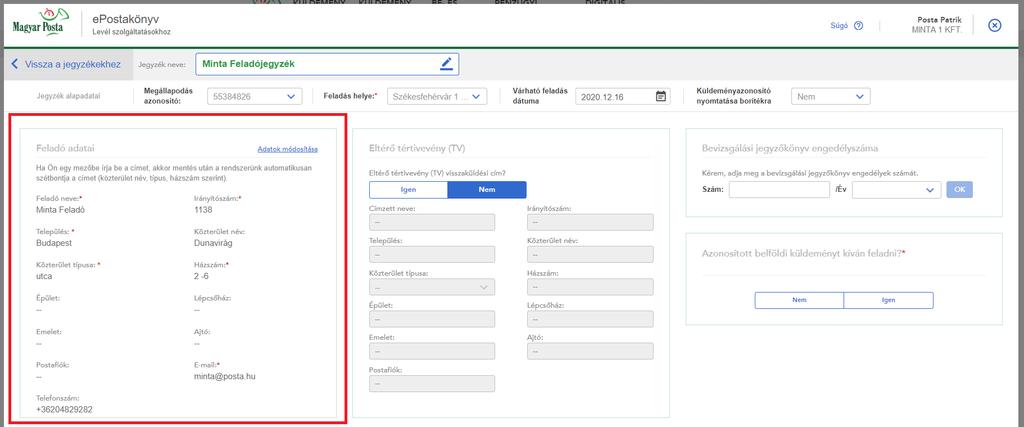Click the user name Posta Patrik
This screenshot has height=427, width=1024.
pos(939,20)
